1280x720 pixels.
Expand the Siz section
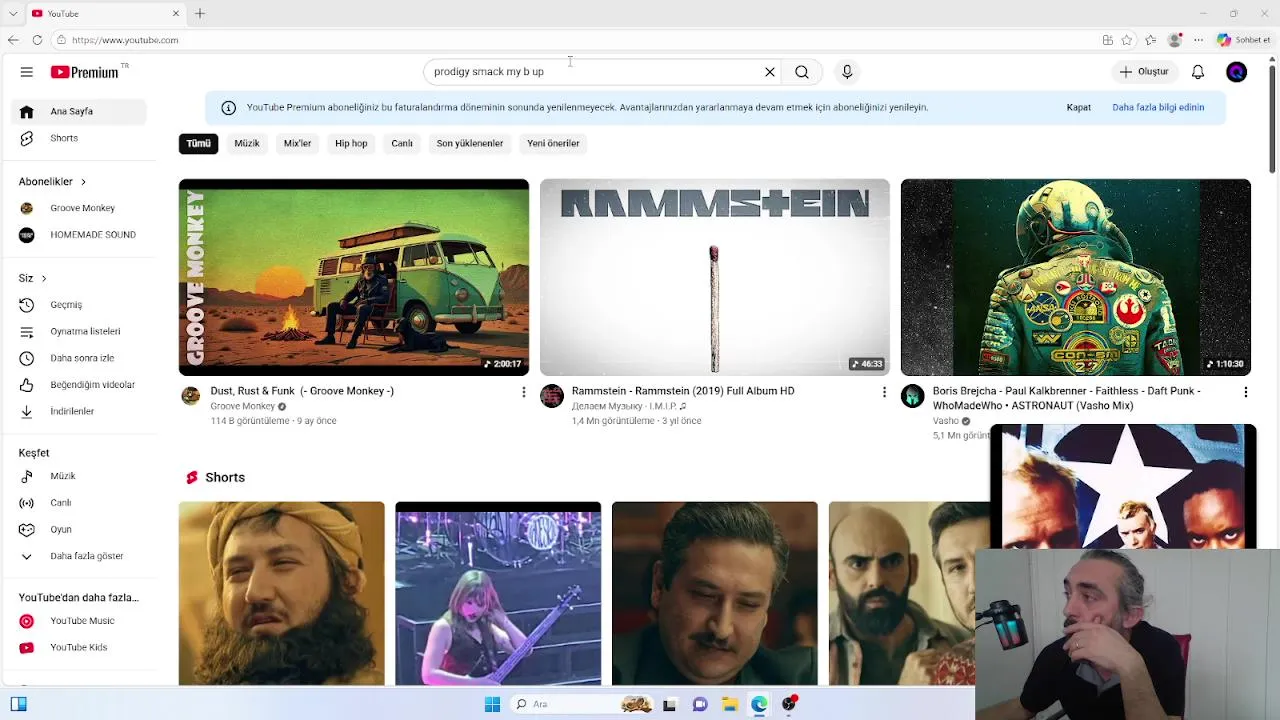click(32, 278)
